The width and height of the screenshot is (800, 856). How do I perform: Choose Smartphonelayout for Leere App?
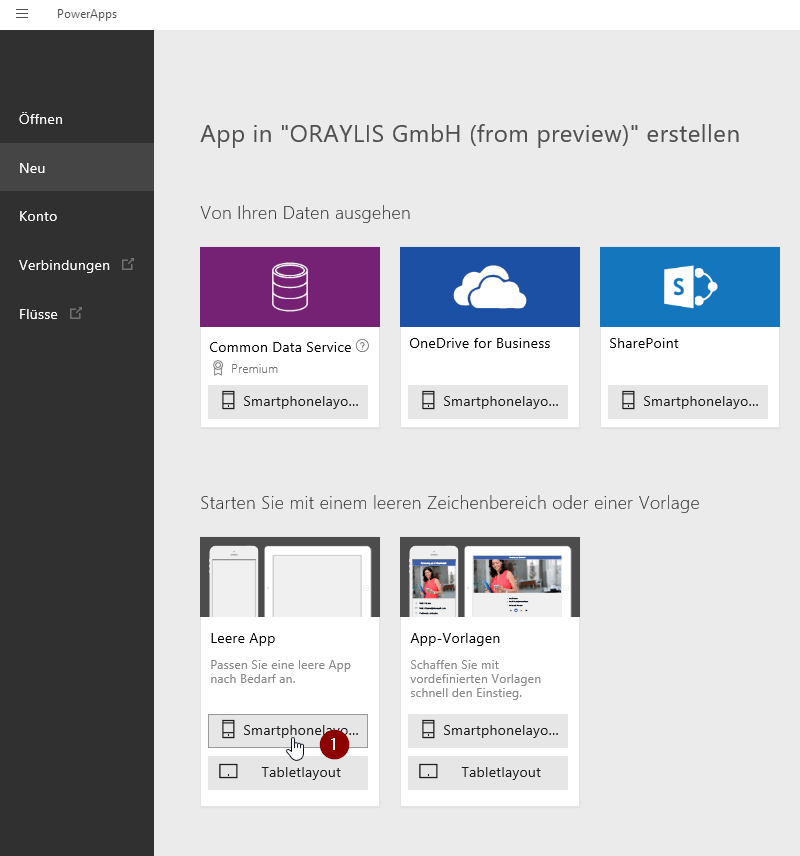[288, 730]
